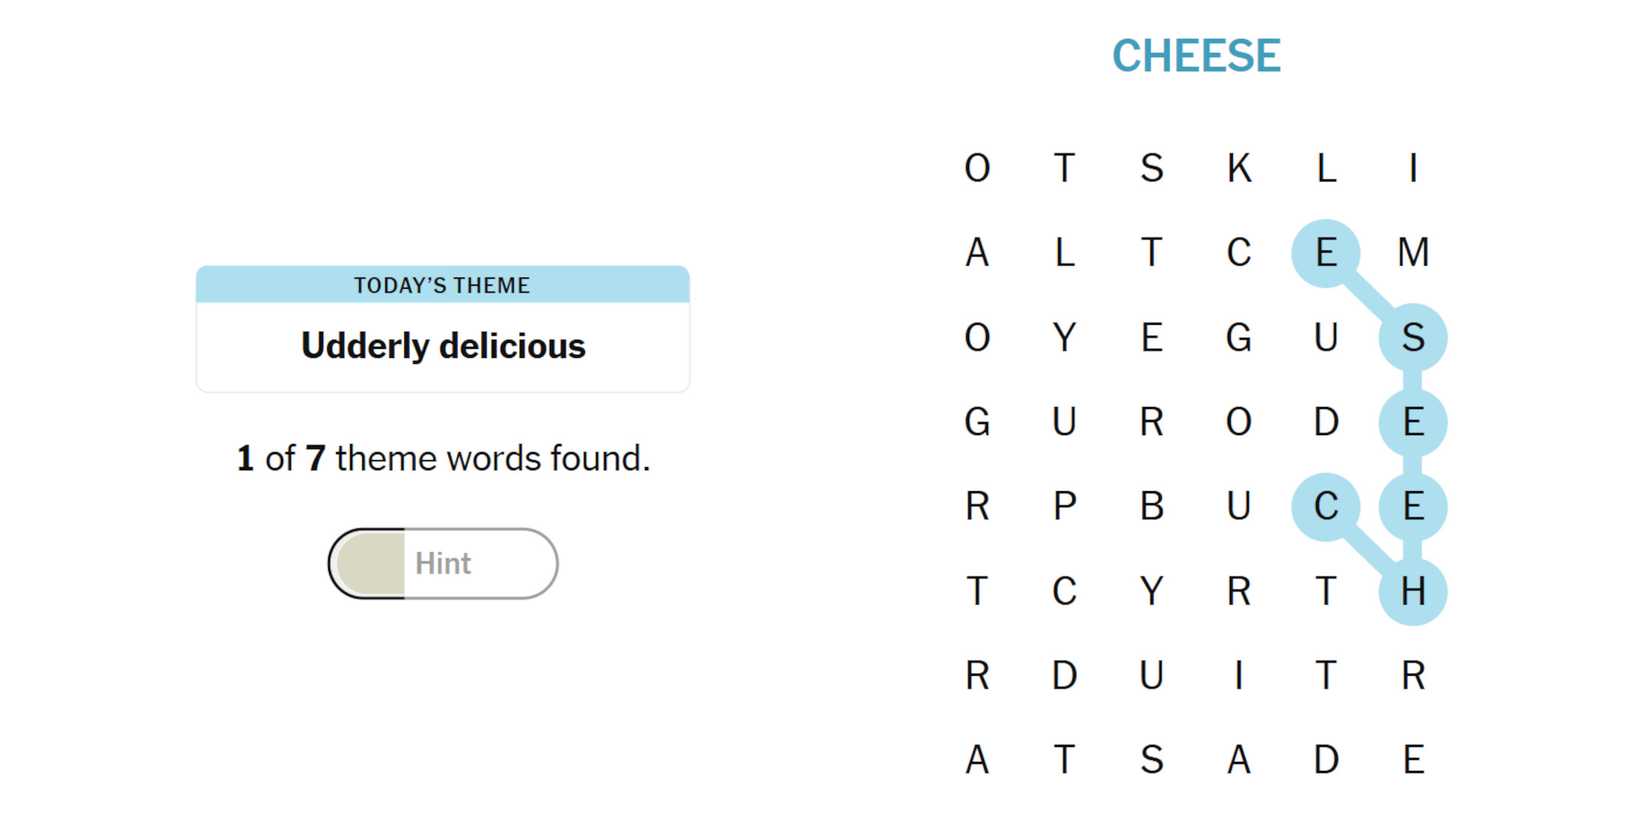This screenshot has width=1650, height=825.
Task: Select the letter K in the grid
Action: [1239, 168]
